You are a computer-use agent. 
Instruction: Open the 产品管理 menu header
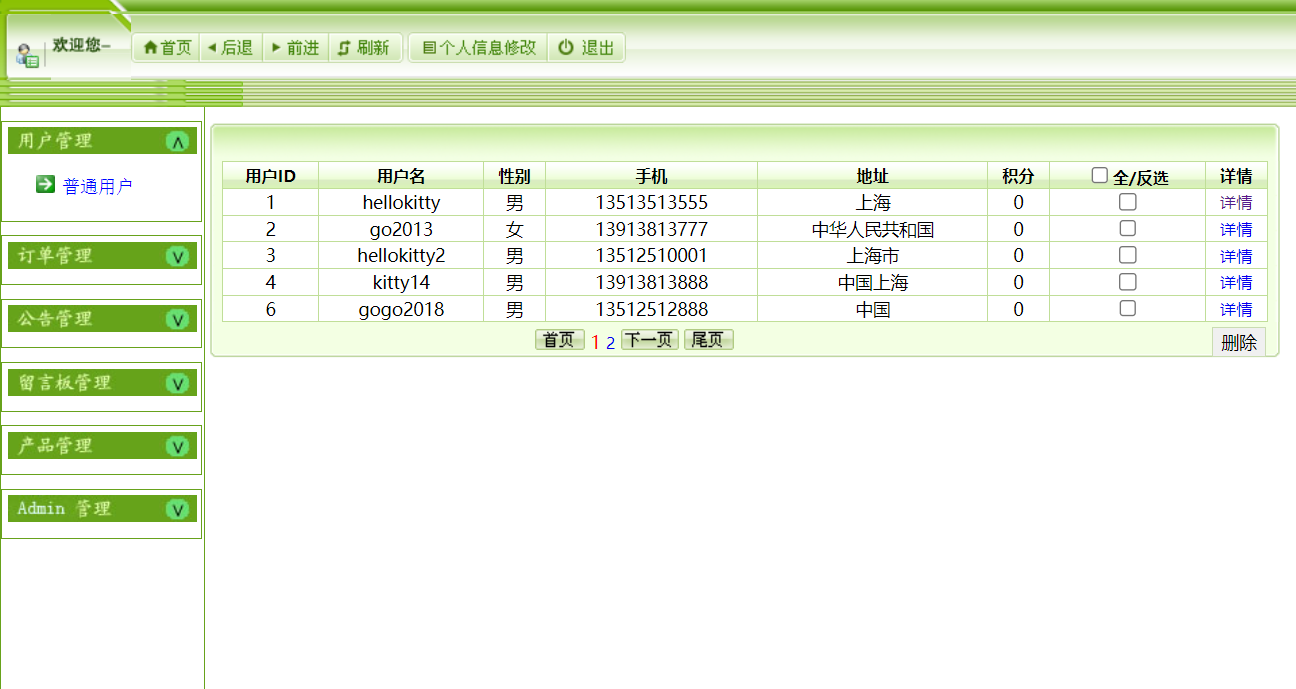102,446
